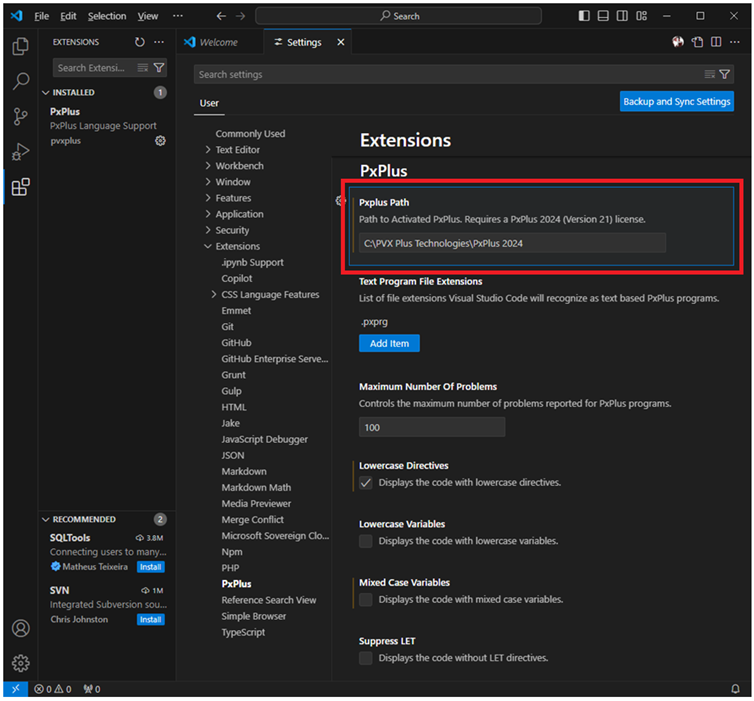Enable the Lowercase Variables checkbox
754x701 pixels.
pyautogui.click(x=366, y=541)
